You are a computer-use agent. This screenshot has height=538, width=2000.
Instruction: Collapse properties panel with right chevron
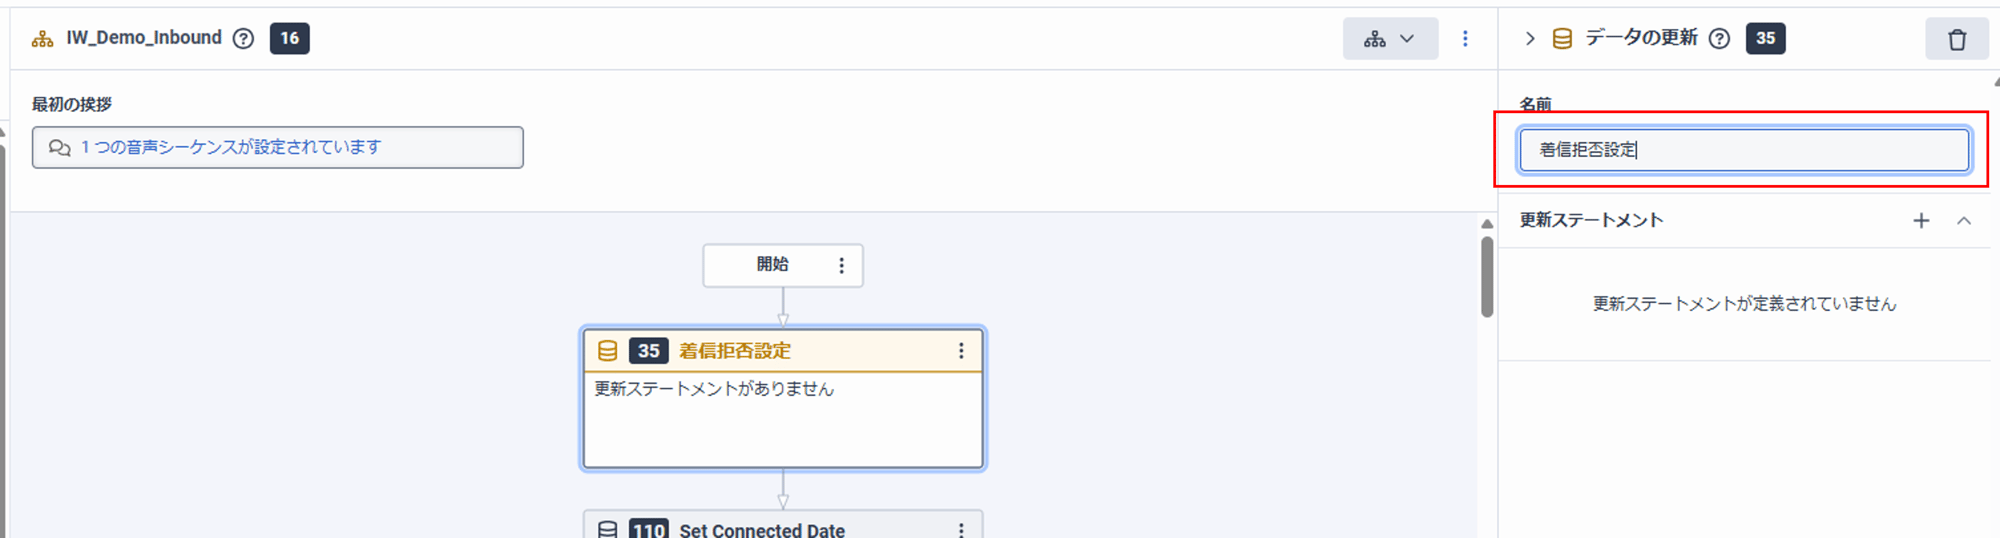tap(1529, 39)
